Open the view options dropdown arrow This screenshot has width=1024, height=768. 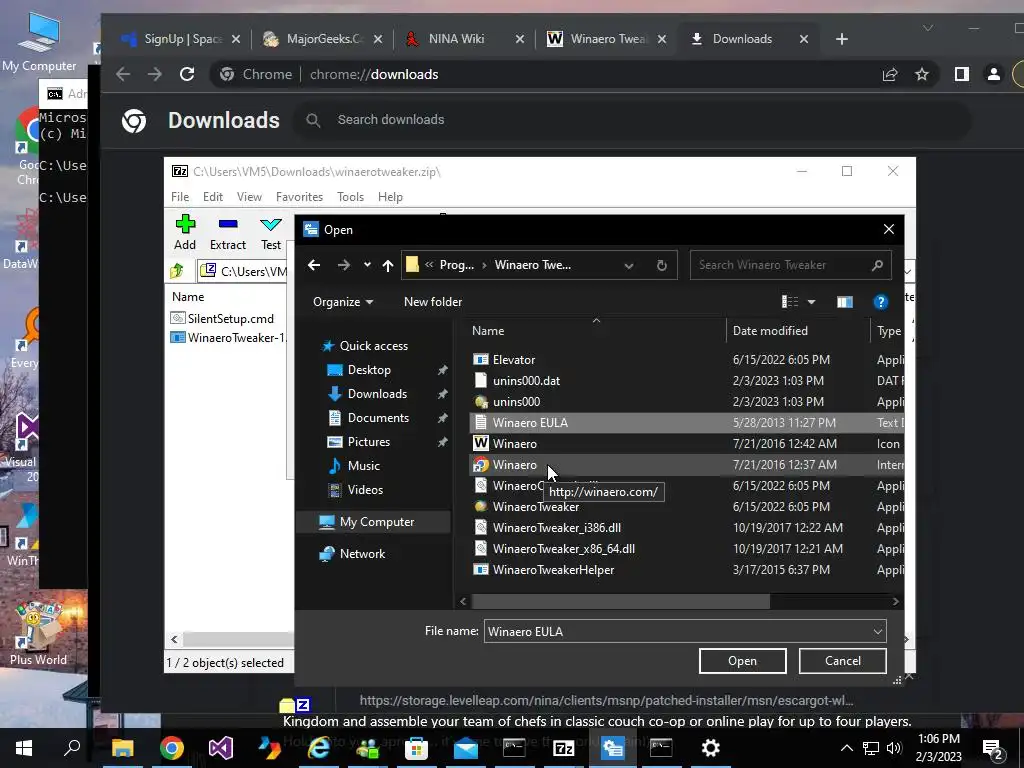tap(812, 302)
